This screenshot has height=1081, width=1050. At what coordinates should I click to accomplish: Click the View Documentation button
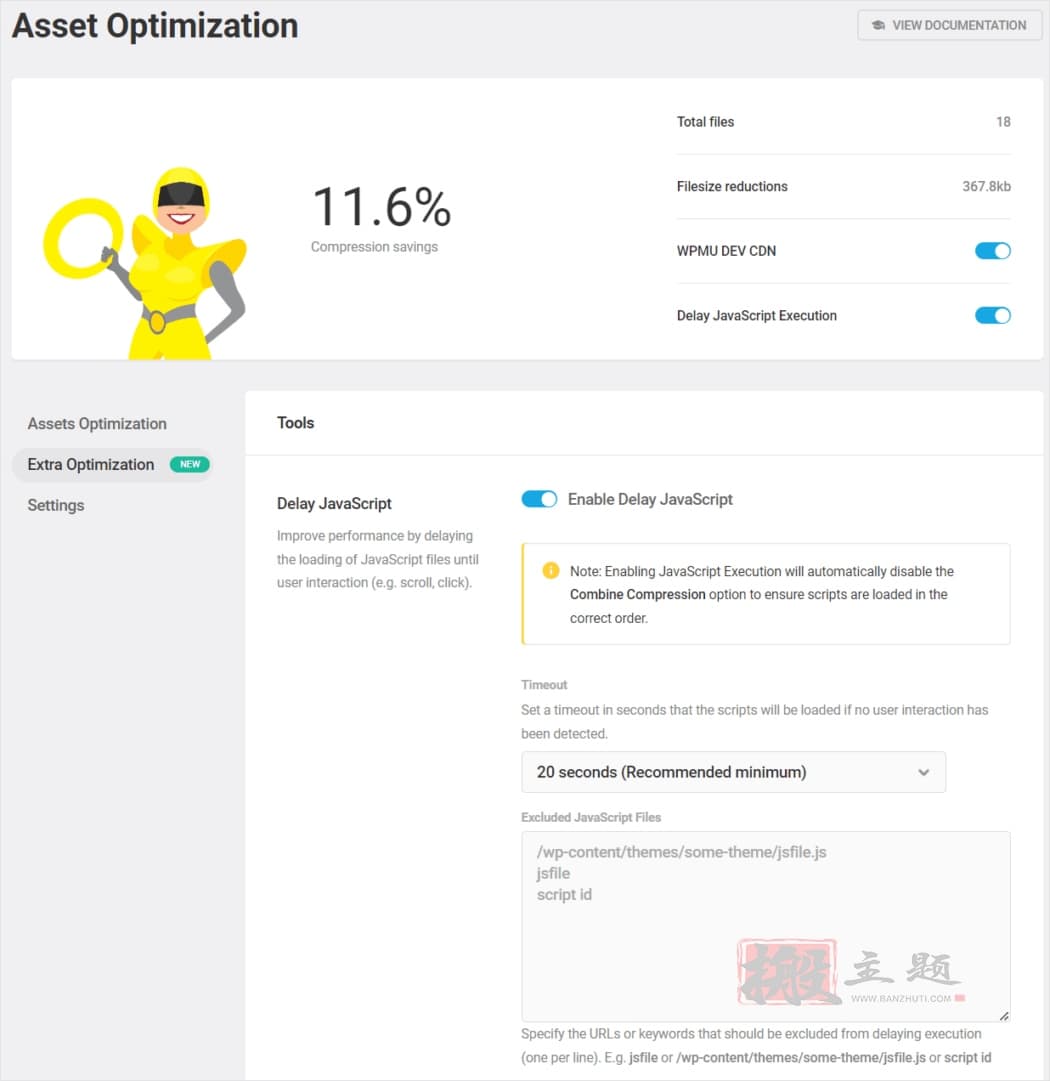(x=949, y=26)
